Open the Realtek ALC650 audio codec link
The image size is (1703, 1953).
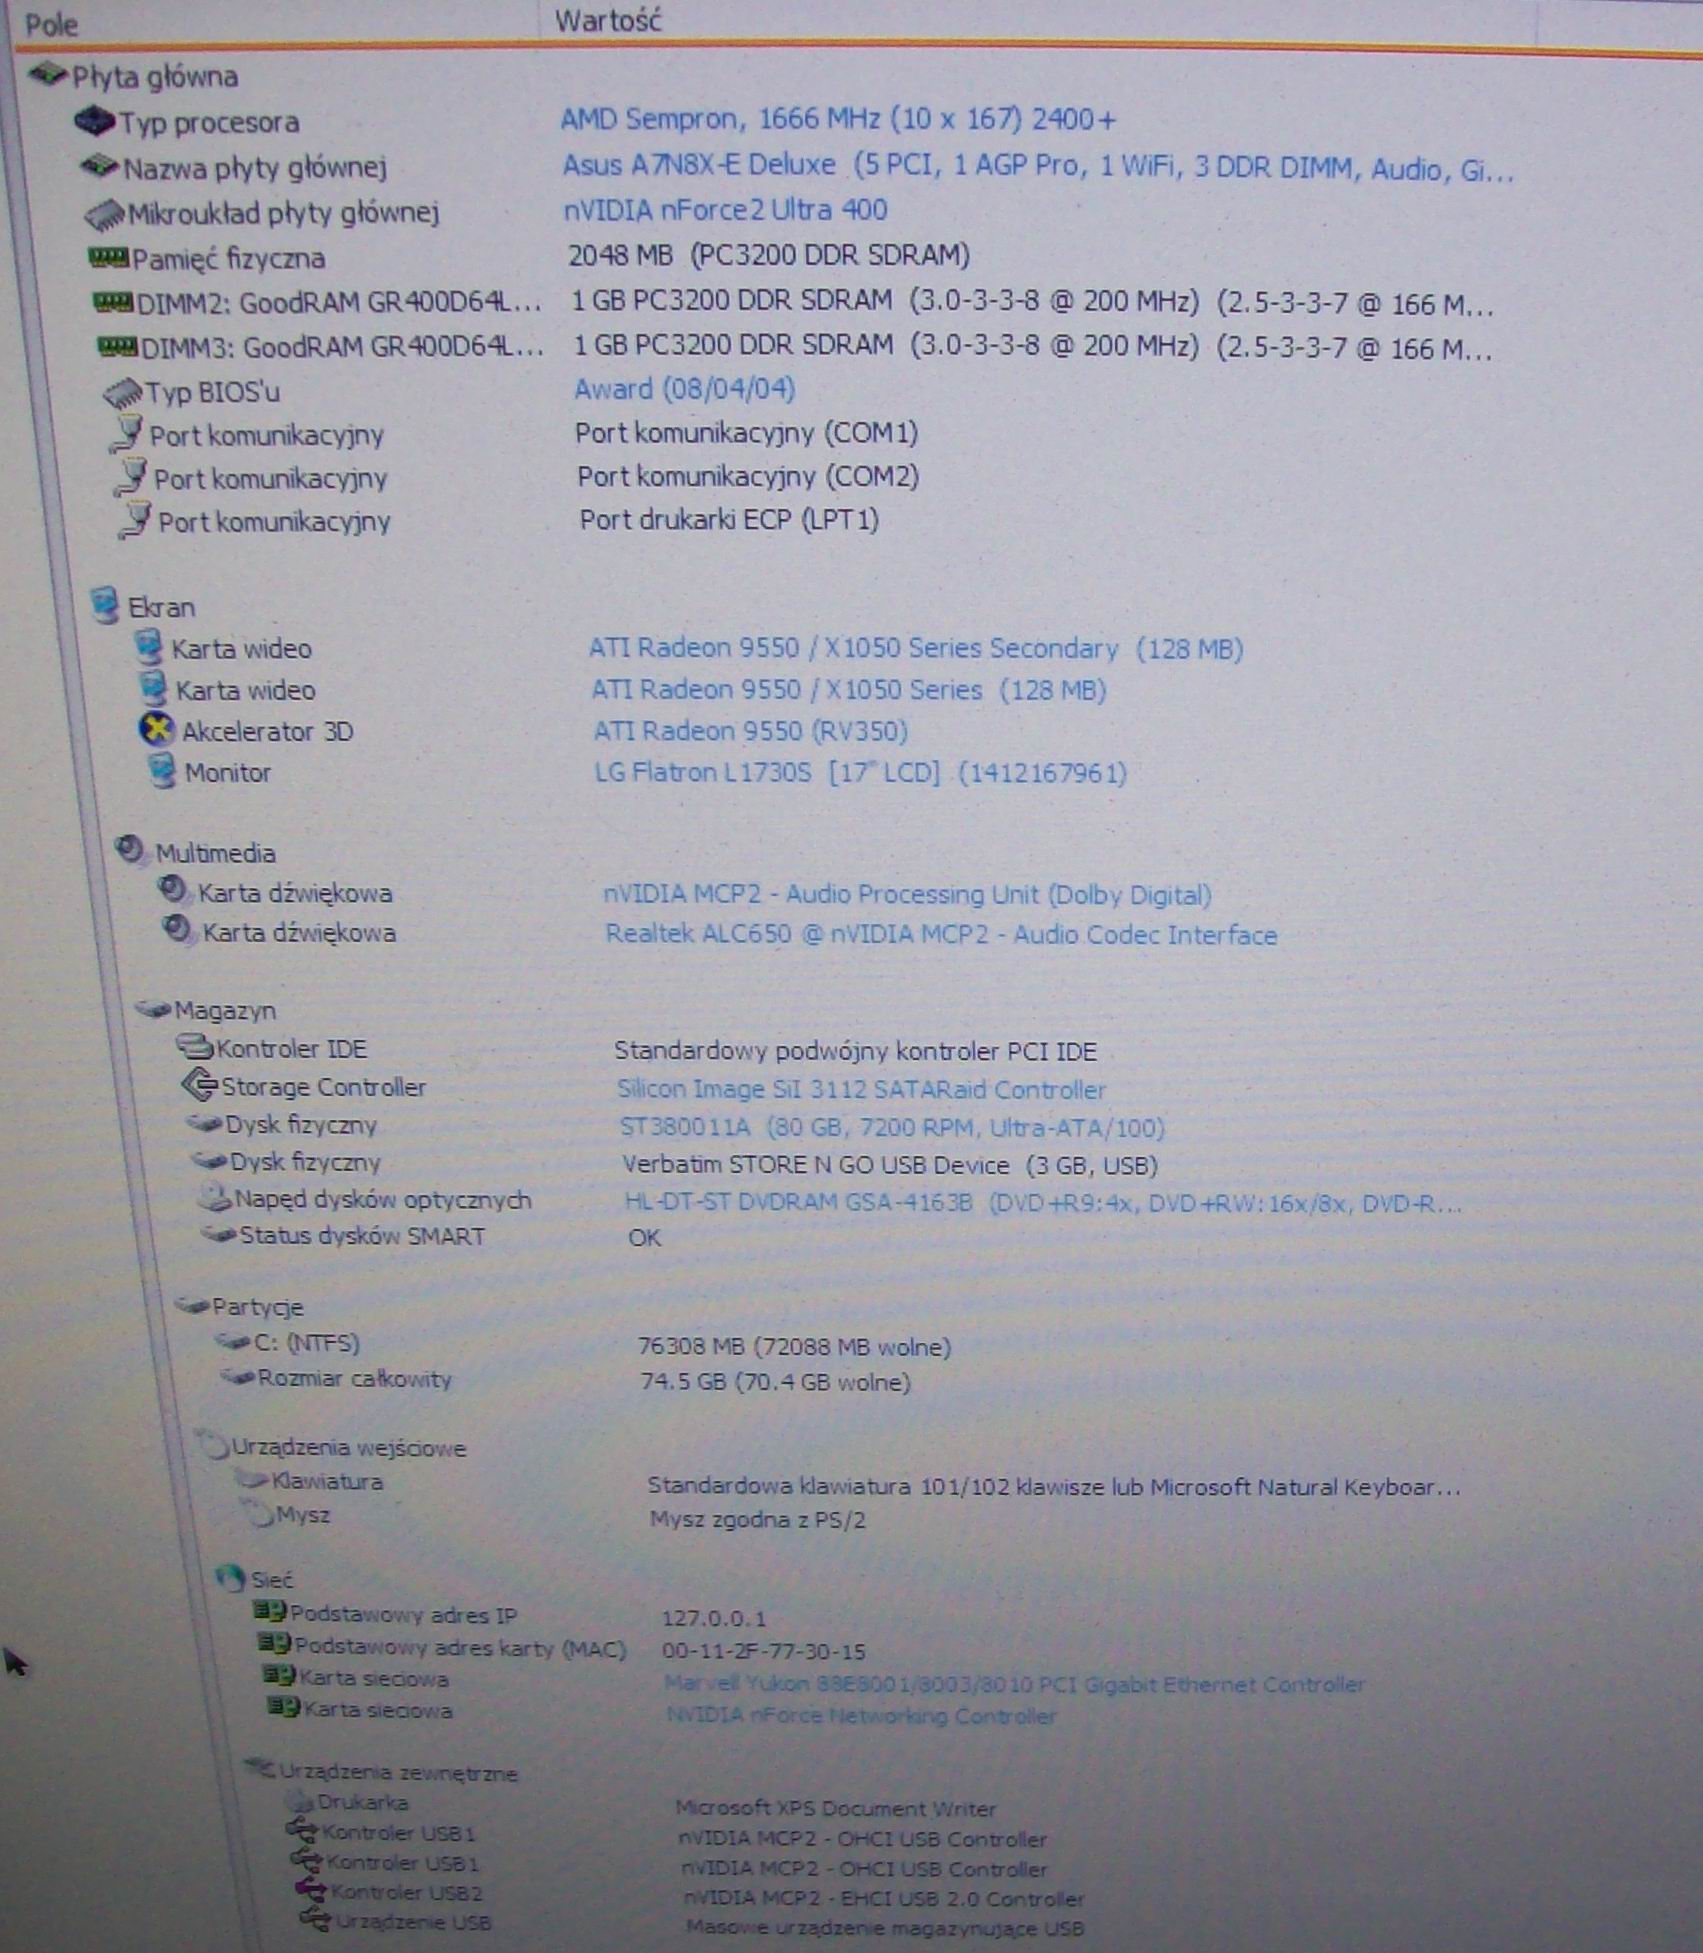[x=941, y=935]
